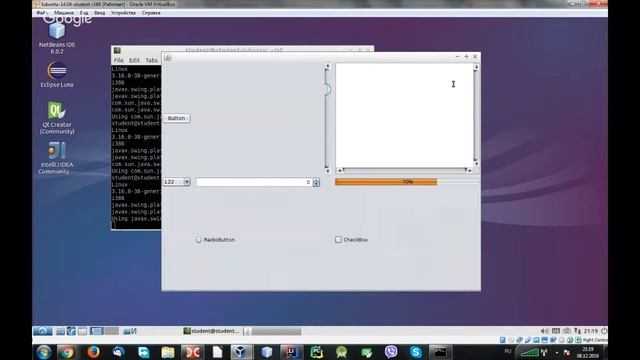Open Firefox from the Windows taskbar
640x360 pixels.
(93, 352)
